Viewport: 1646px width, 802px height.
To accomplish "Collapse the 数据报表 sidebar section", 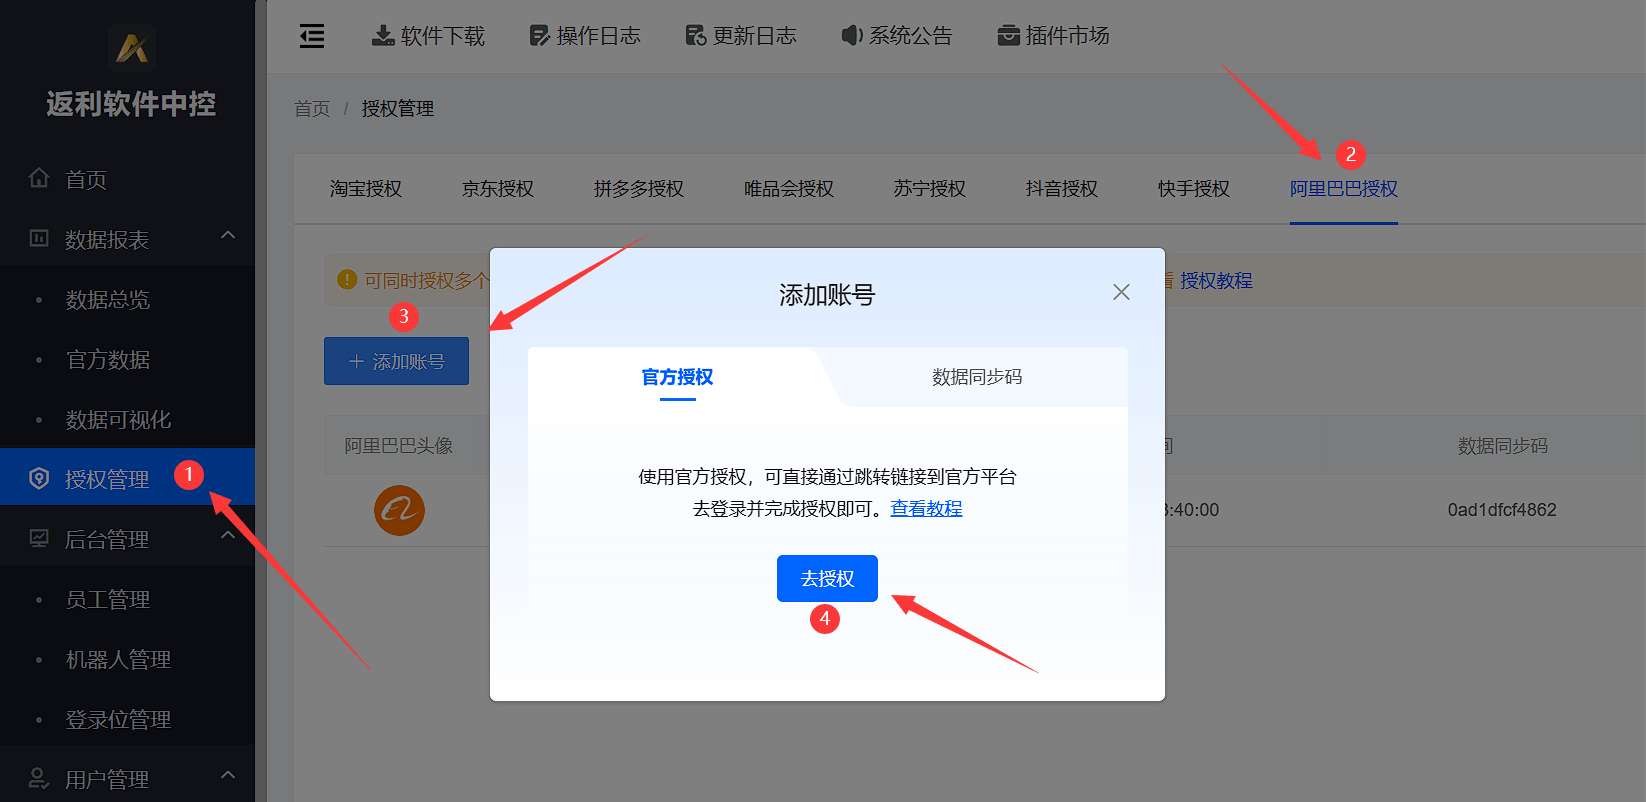I will [x=228, y=236].
